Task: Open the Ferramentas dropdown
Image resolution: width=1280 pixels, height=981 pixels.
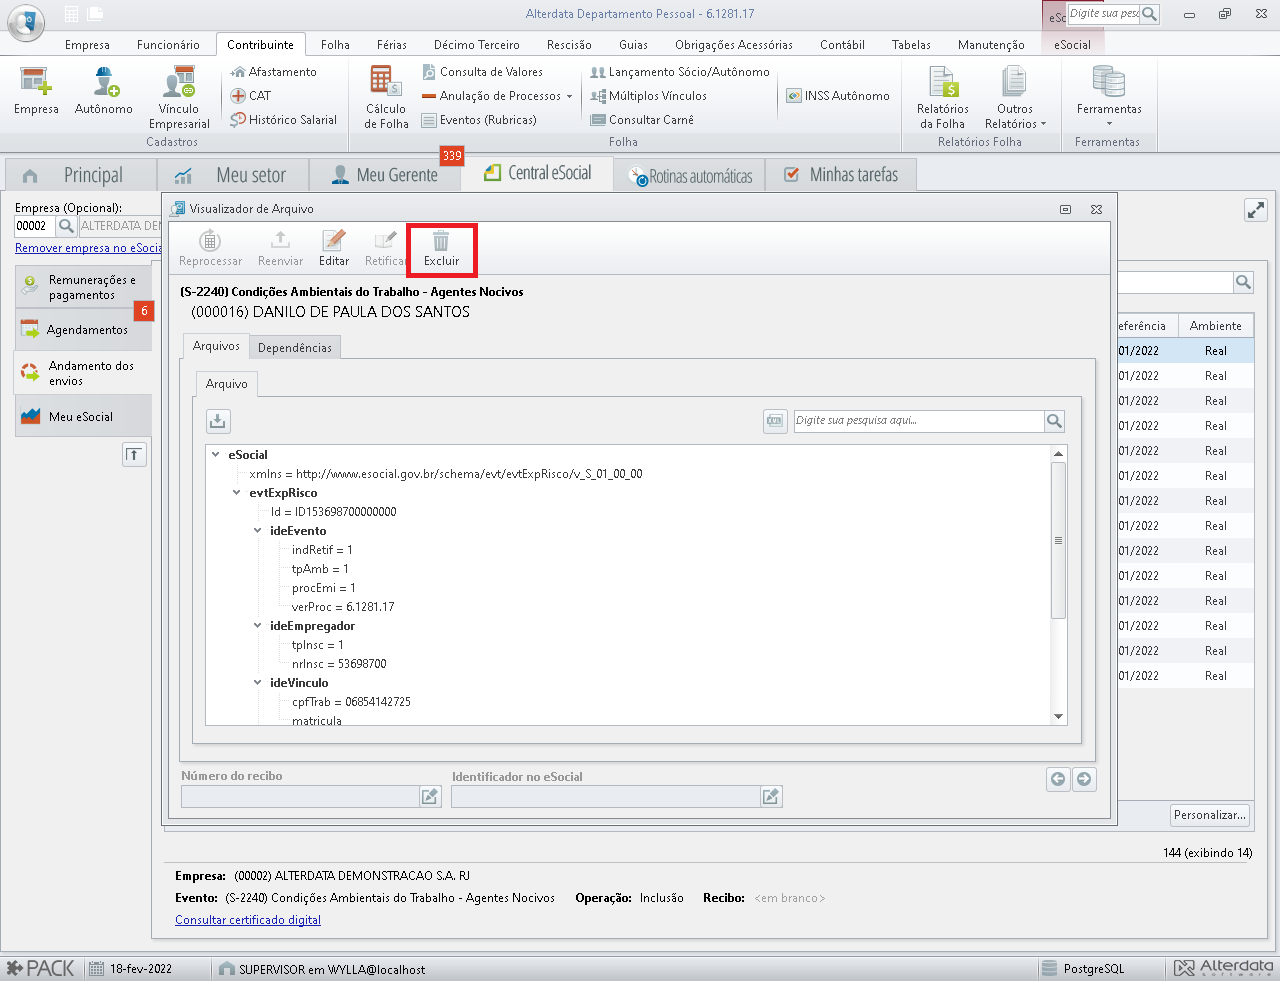Action: point(1109,97)
